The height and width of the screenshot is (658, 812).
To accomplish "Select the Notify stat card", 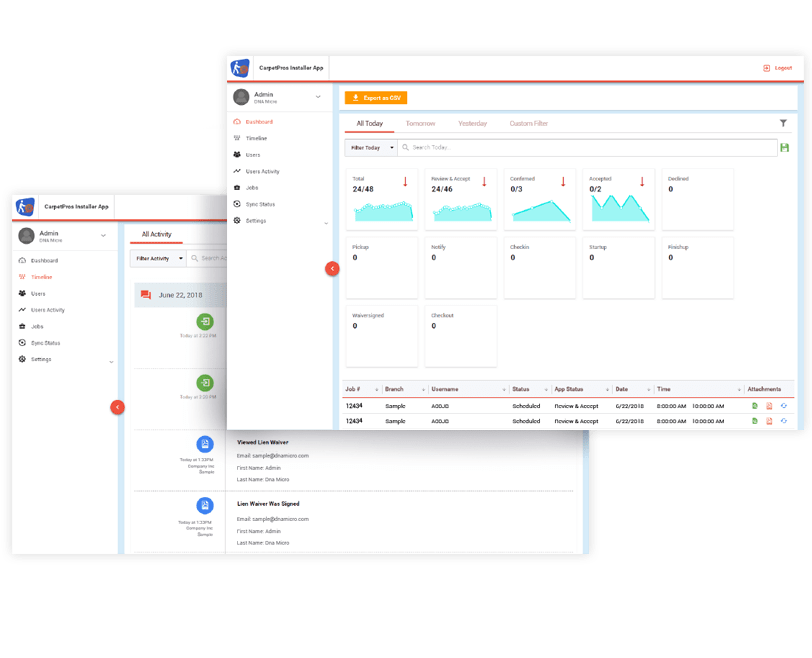I will 461,268.
